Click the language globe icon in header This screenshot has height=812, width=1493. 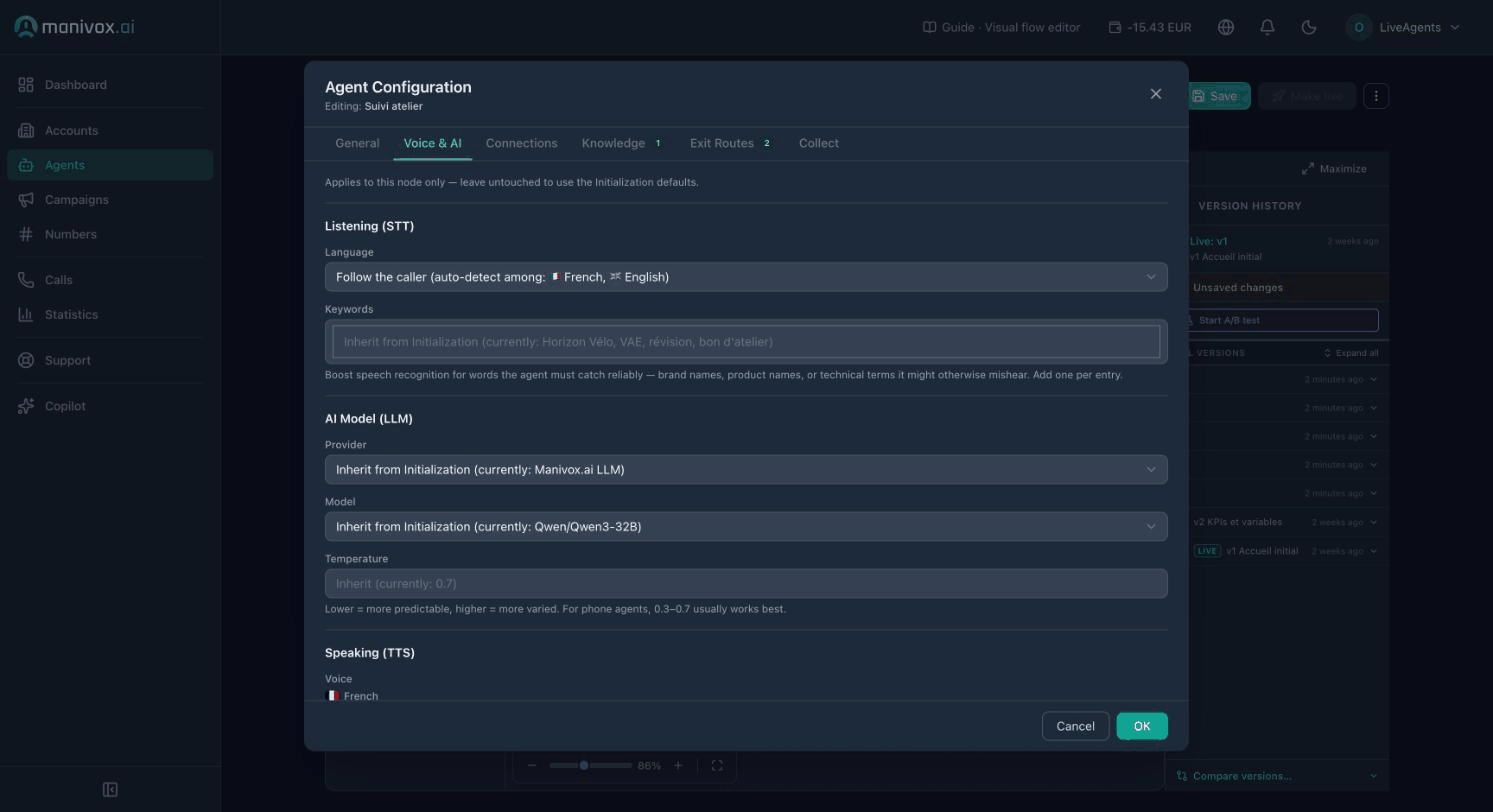(x=1226, y=27)
